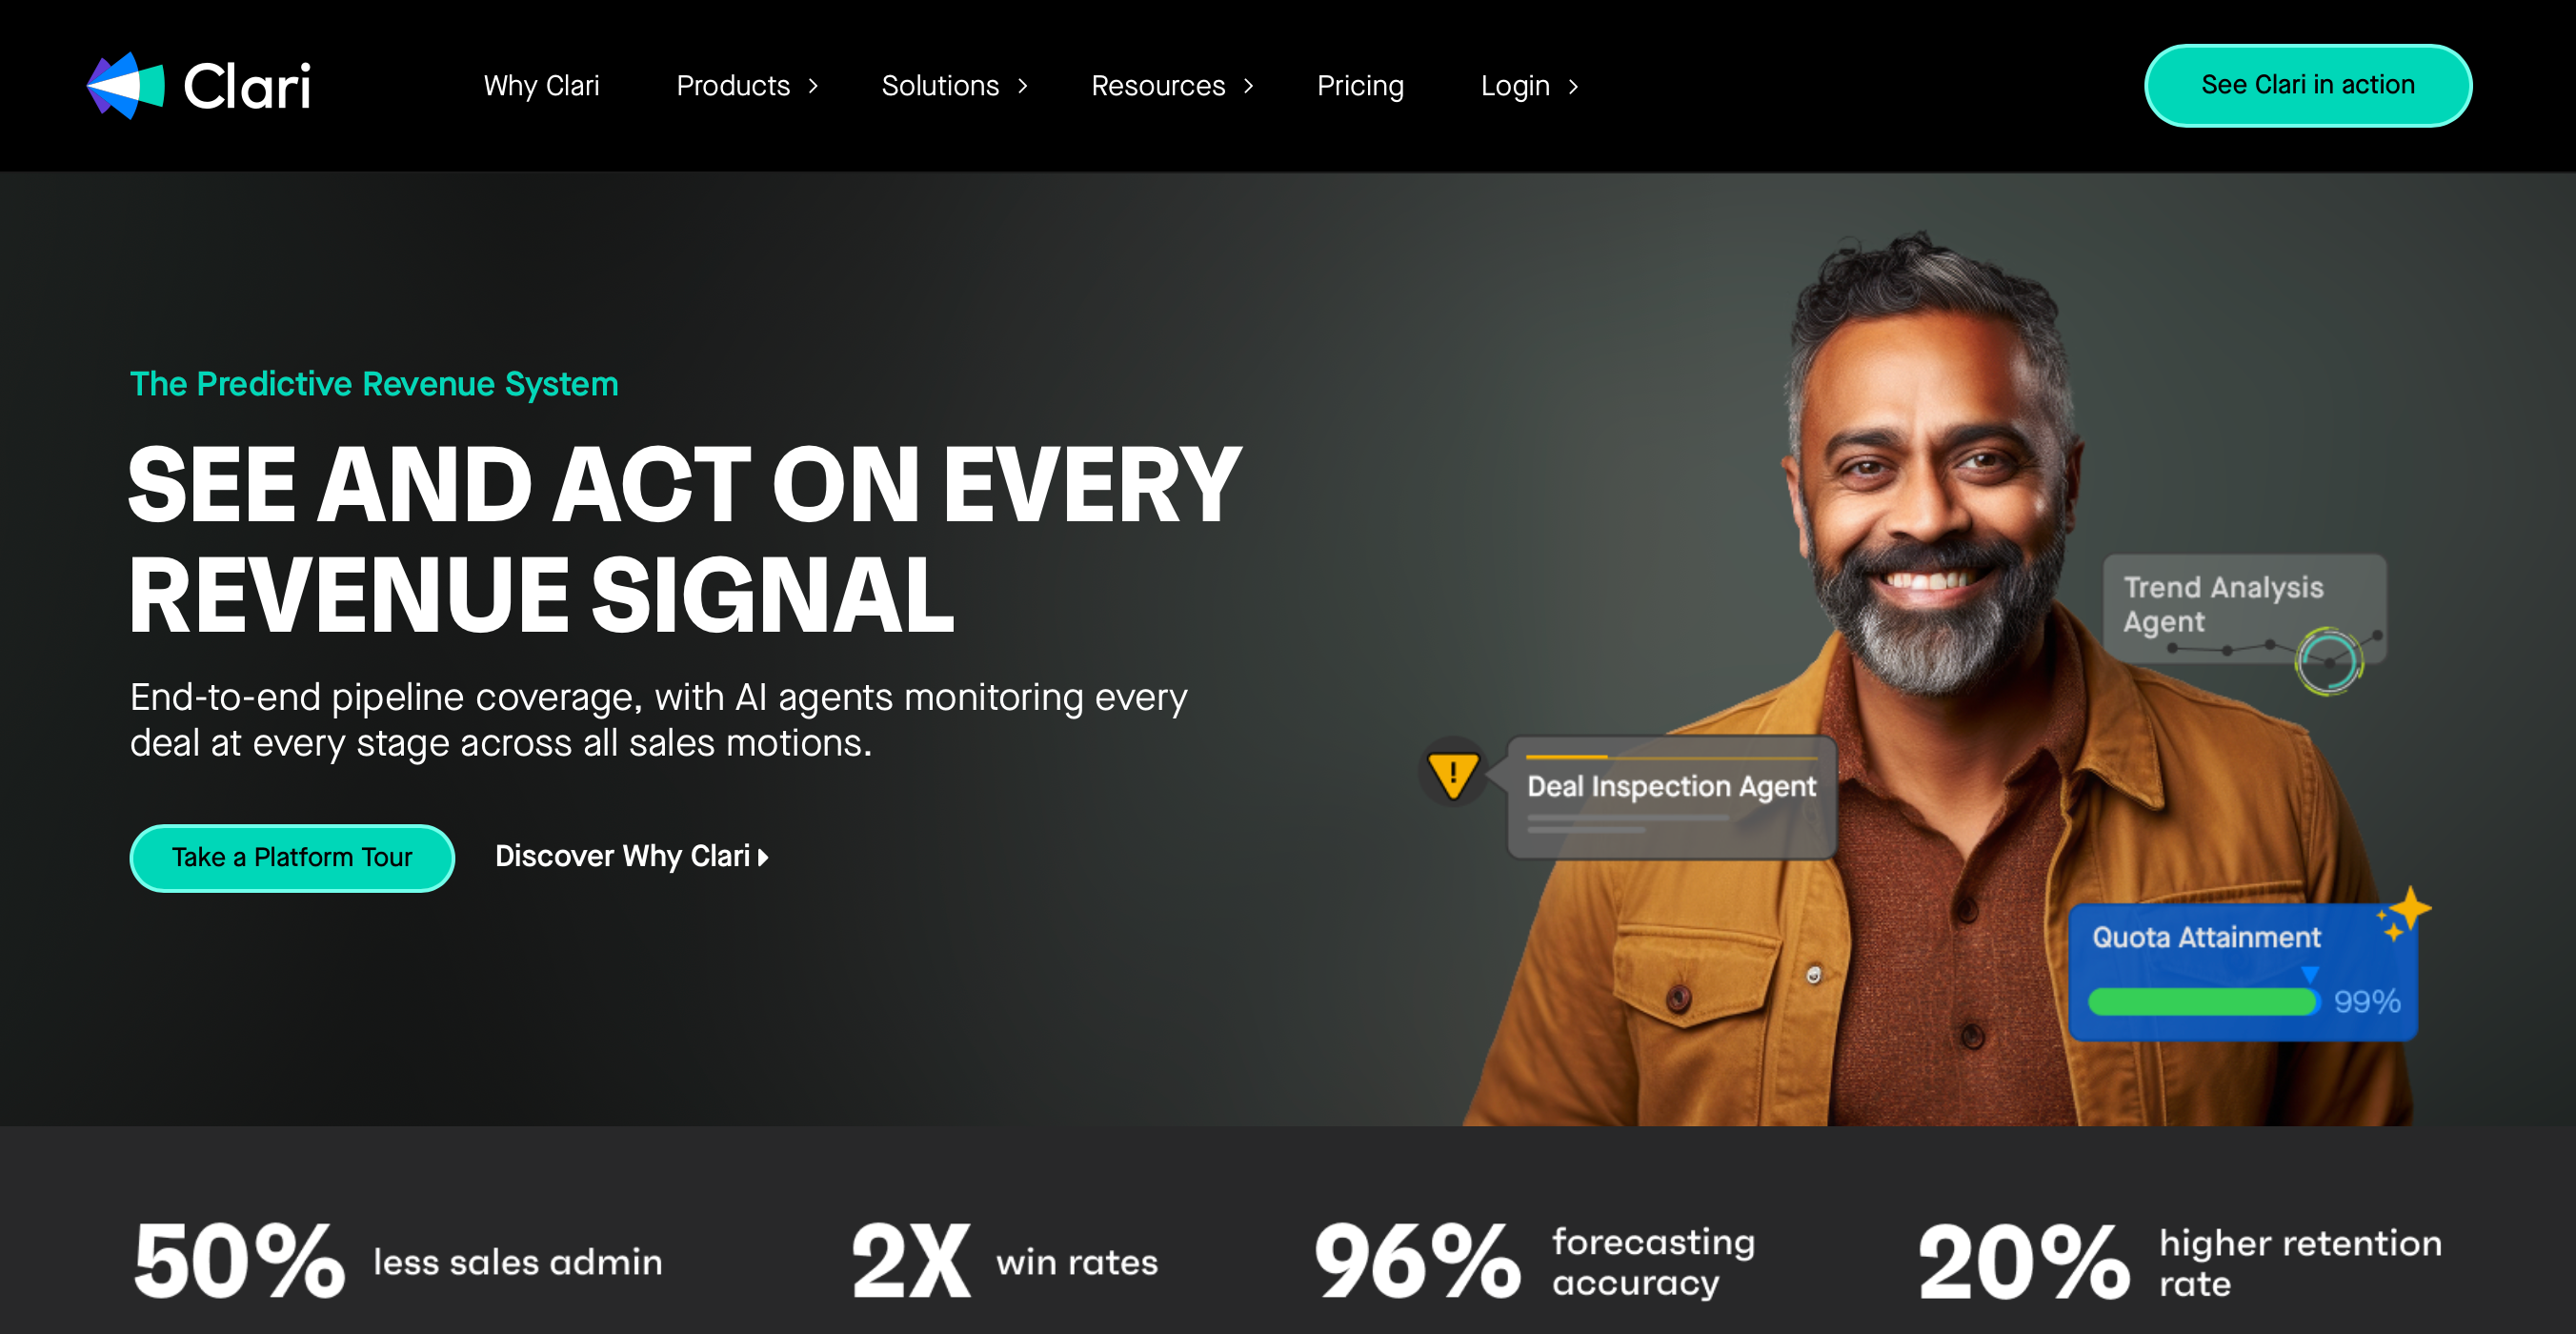Click the Take a Platform Tour button
This screenshot has height=1334, width=2576.
point(292,857)
